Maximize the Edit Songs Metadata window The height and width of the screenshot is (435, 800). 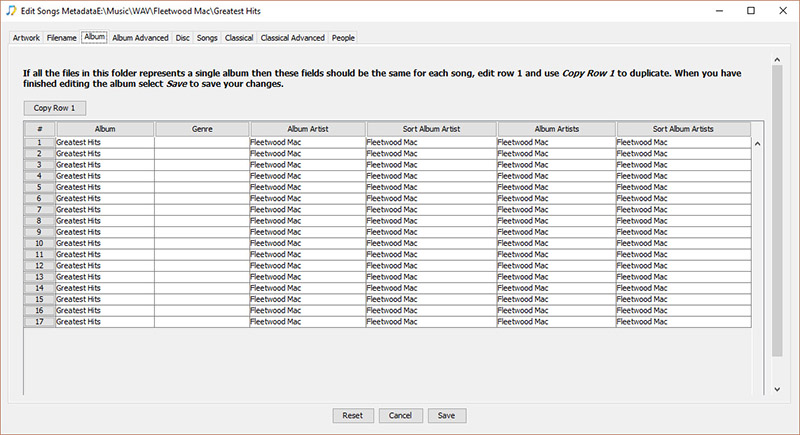click(751, 11)
